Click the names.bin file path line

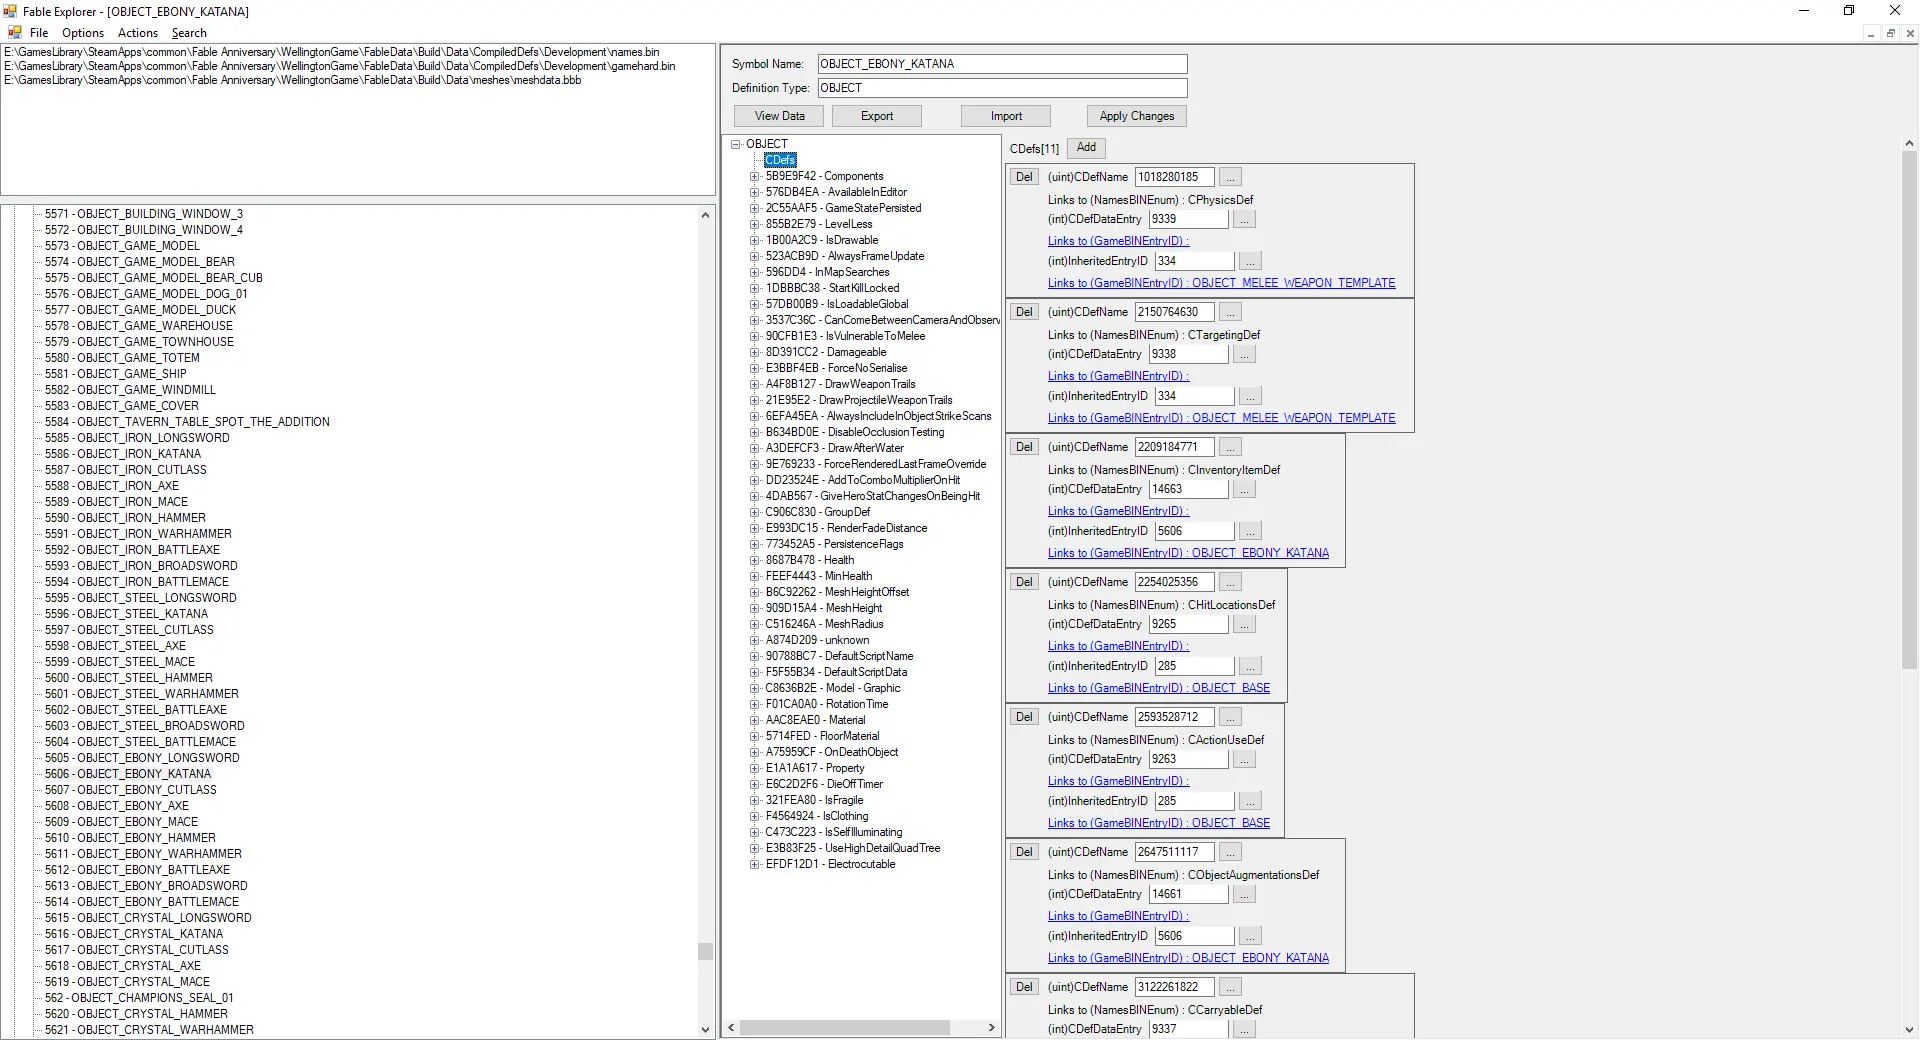tap(332, 52)
